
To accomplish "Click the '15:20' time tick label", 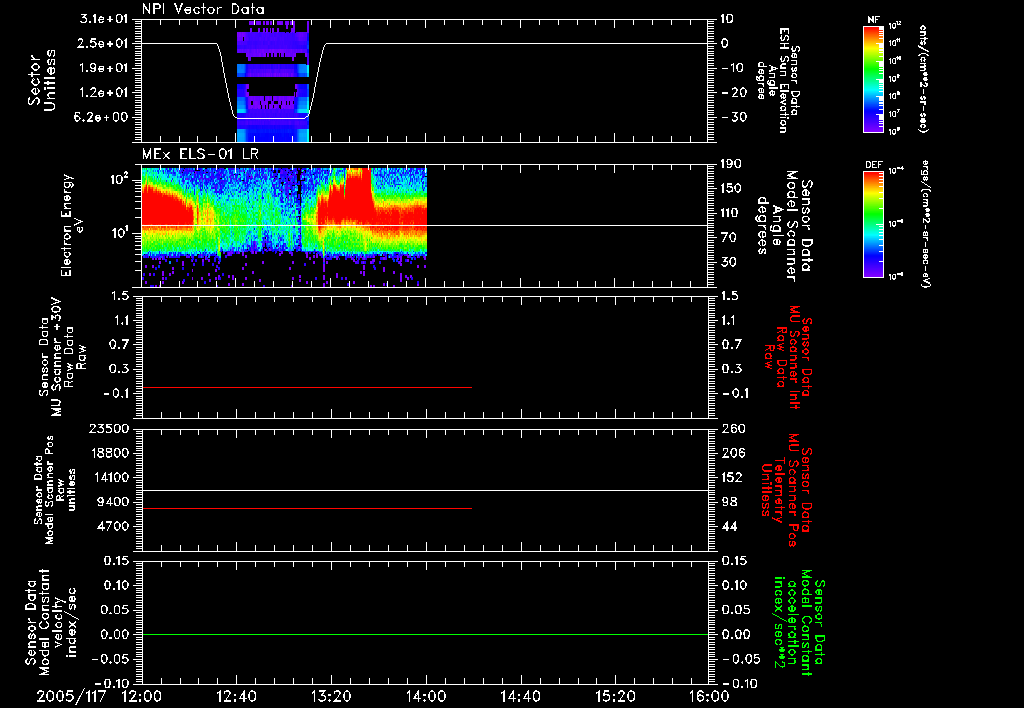I will 615,696.
